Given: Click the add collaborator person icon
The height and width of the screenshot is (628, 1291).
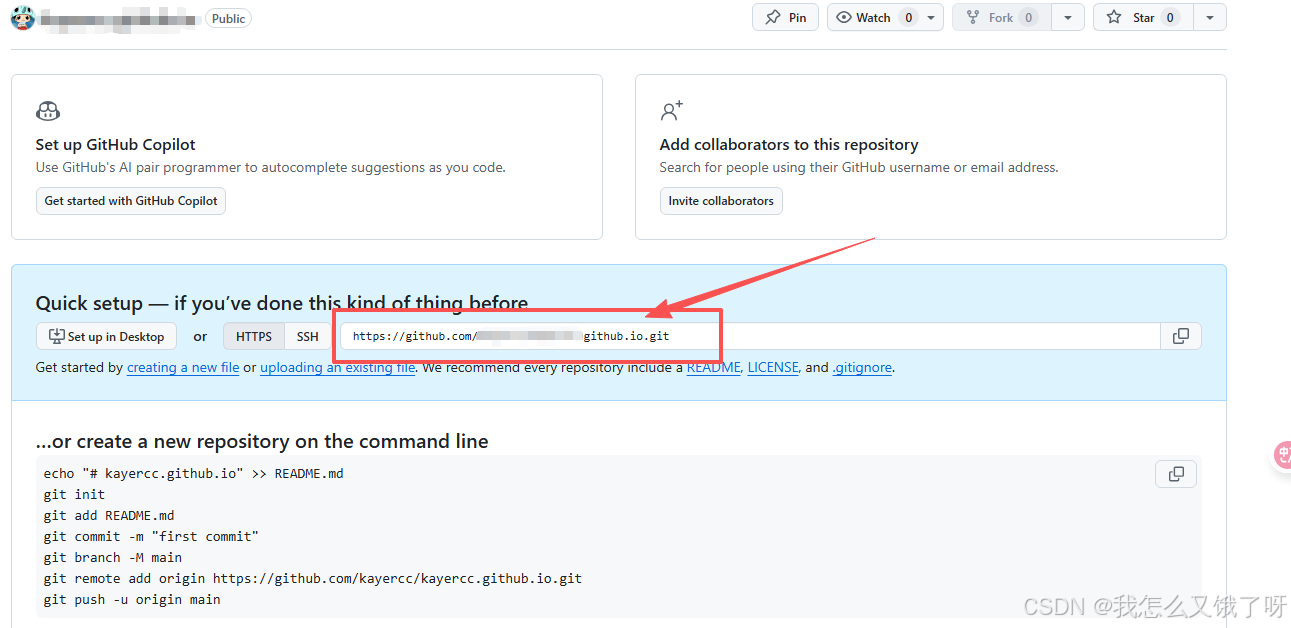Looking at the screenshot, I should [671, 110].
